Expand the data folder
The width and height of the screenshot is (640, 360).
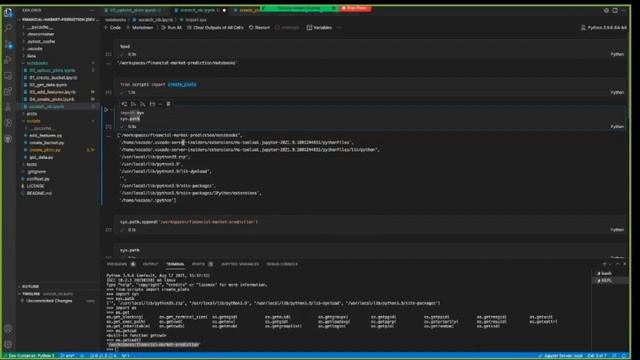[x=31, y=56]
